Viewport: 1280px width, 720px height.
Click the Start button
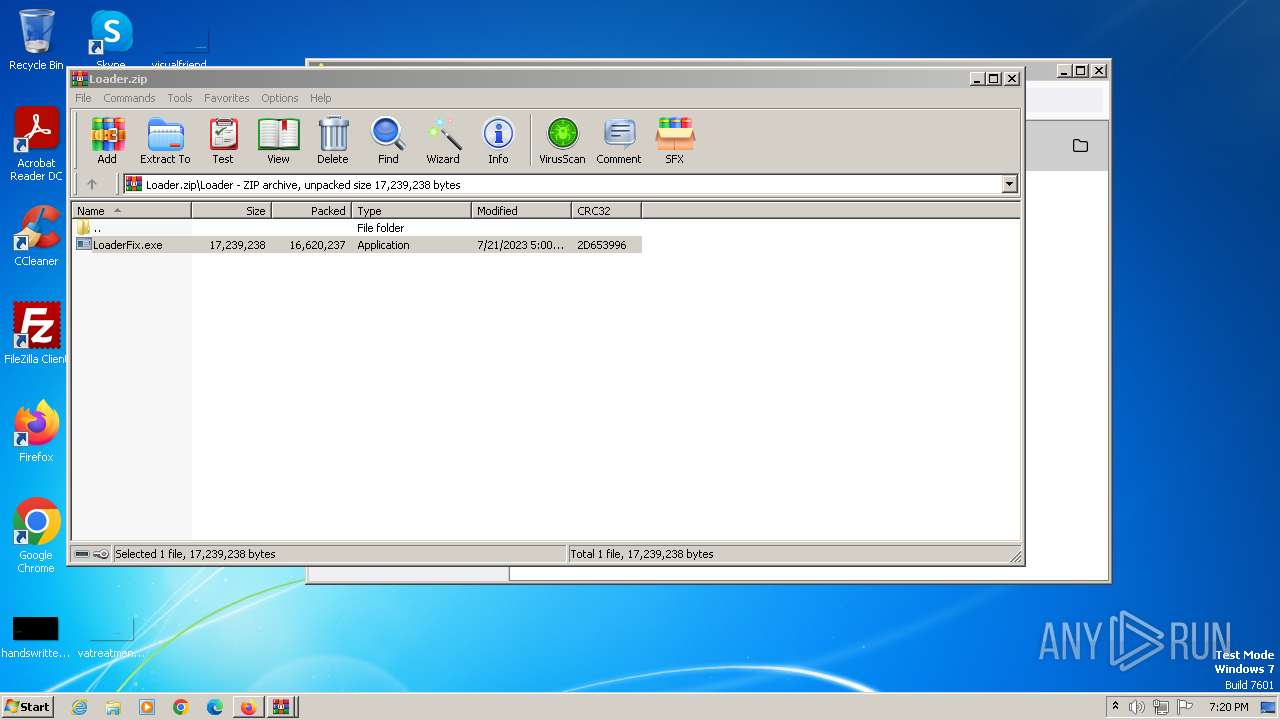pos(27,707)
